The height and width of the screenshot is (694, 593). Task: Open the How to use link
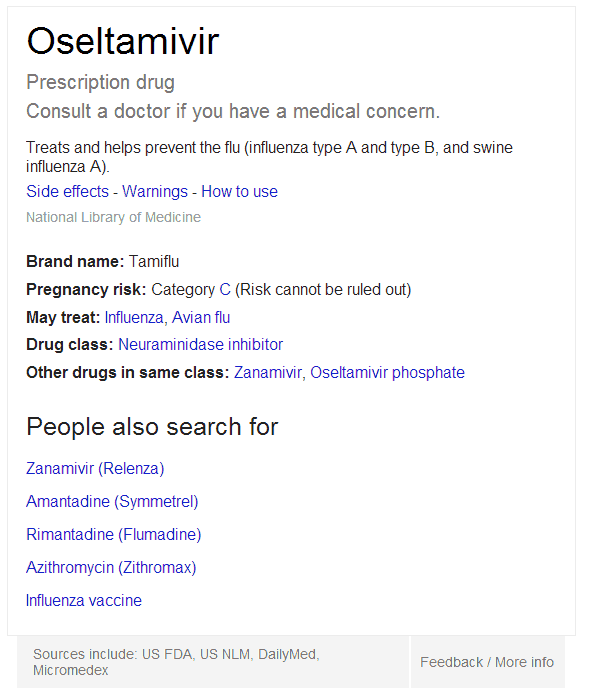coord(239,191)
